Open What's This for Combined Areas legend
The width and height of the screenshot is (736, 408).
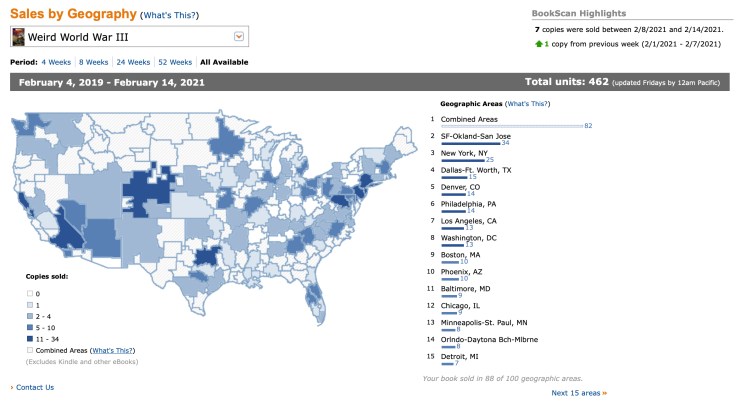pos(112,351)
